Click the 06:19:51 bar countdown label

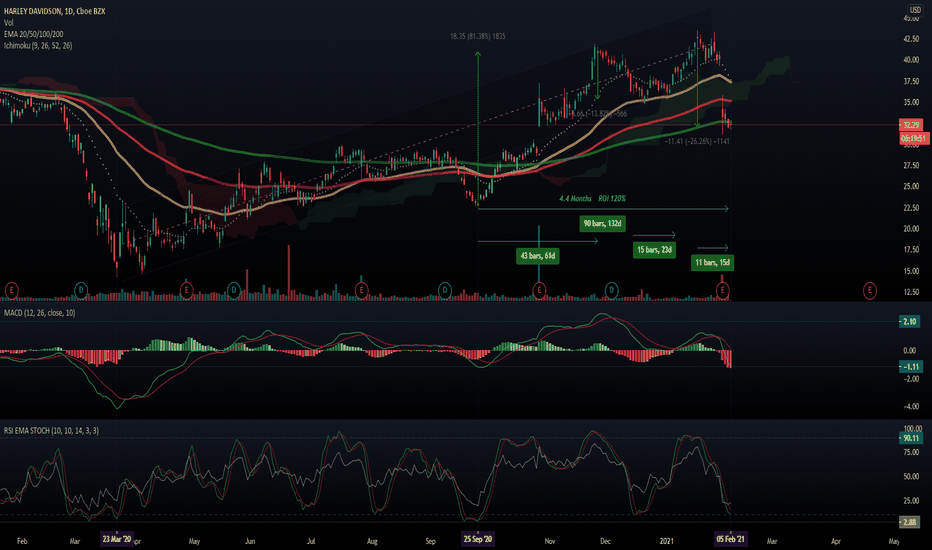(914, 139)
